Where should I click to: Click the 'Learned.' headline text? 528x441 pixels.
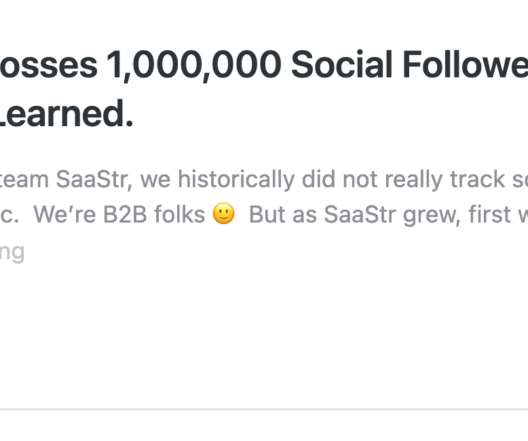(x=66, y=114)
